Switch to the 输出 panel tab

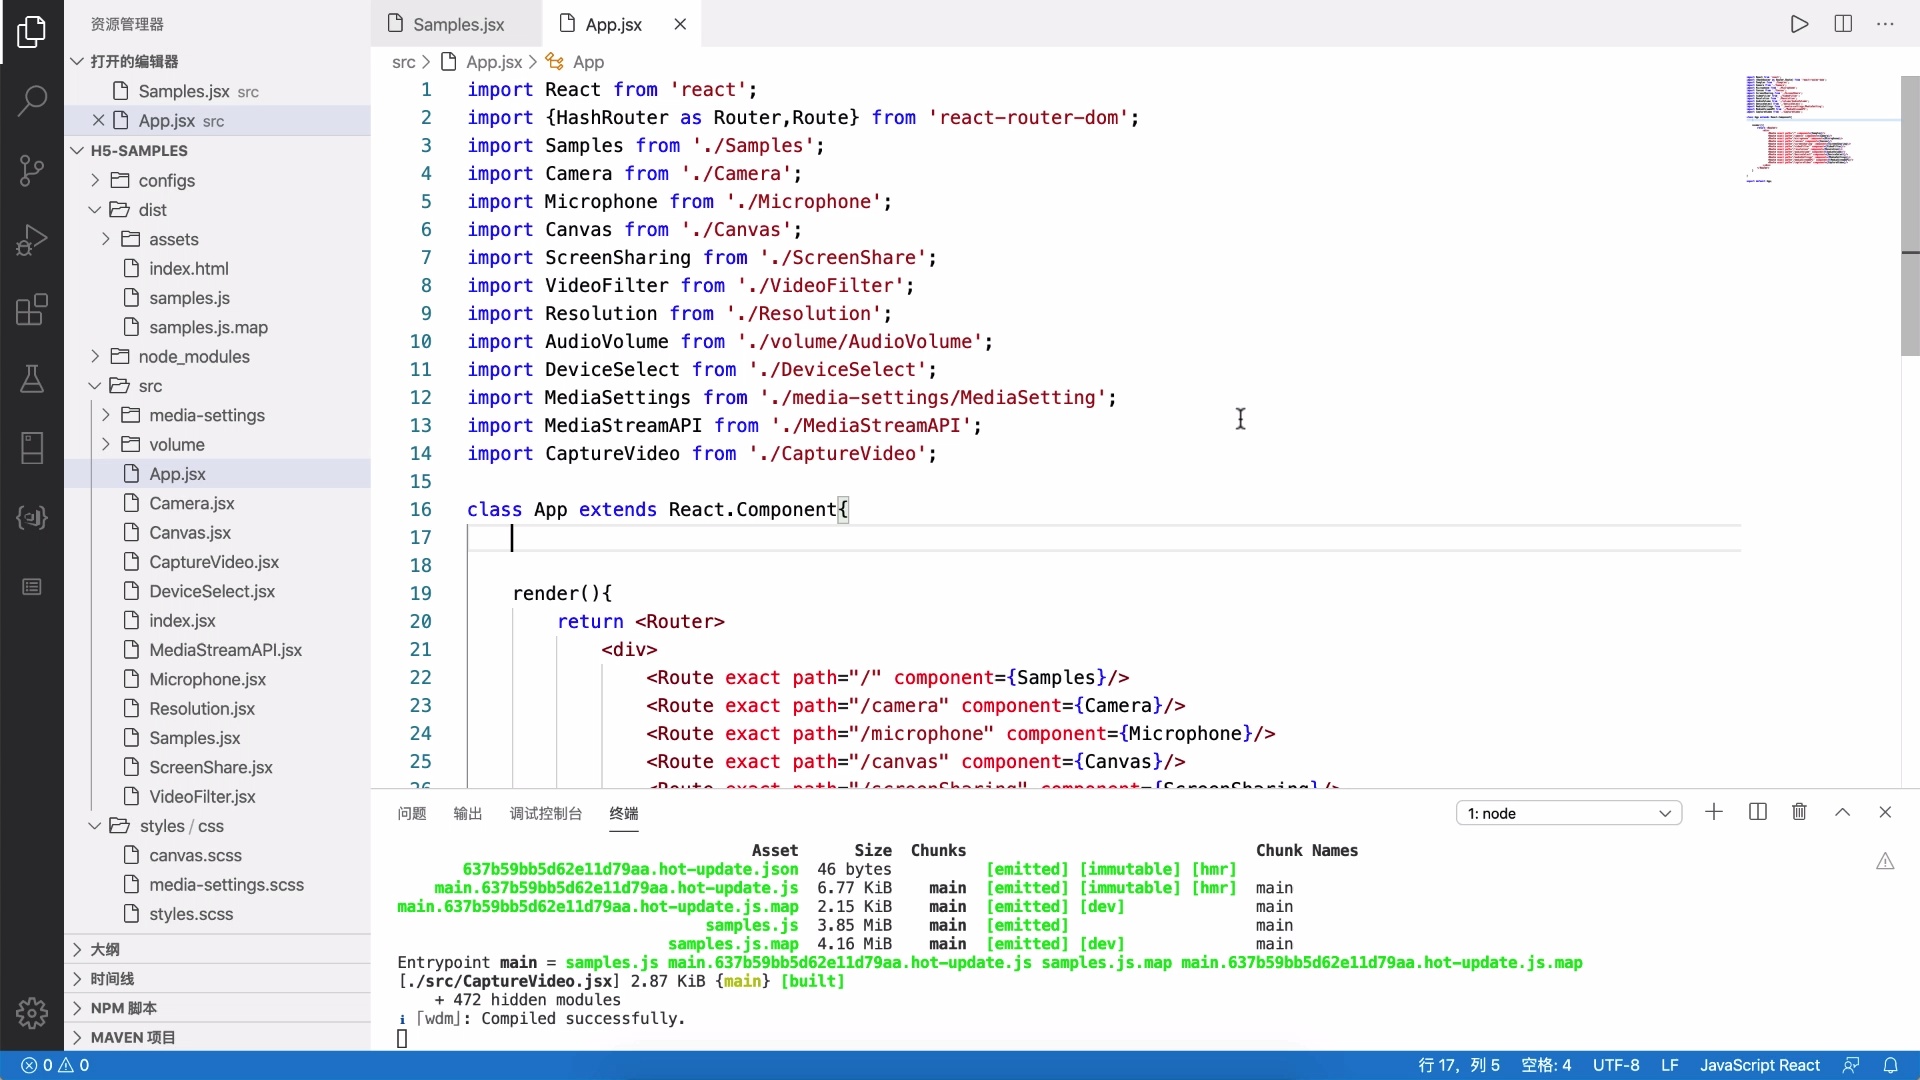tap(467, 813)
